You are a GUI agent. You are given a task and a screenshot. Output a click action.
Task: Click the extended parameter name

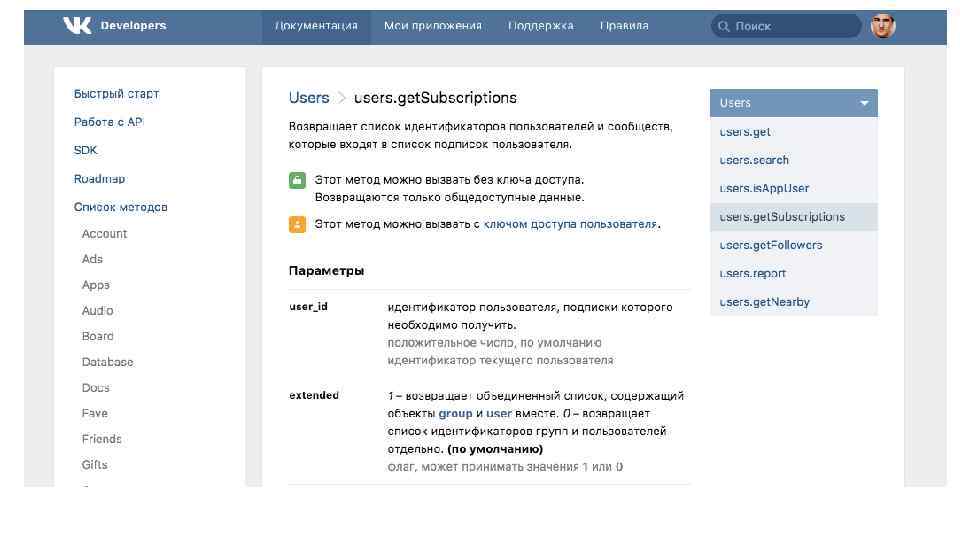coord(313,396)
